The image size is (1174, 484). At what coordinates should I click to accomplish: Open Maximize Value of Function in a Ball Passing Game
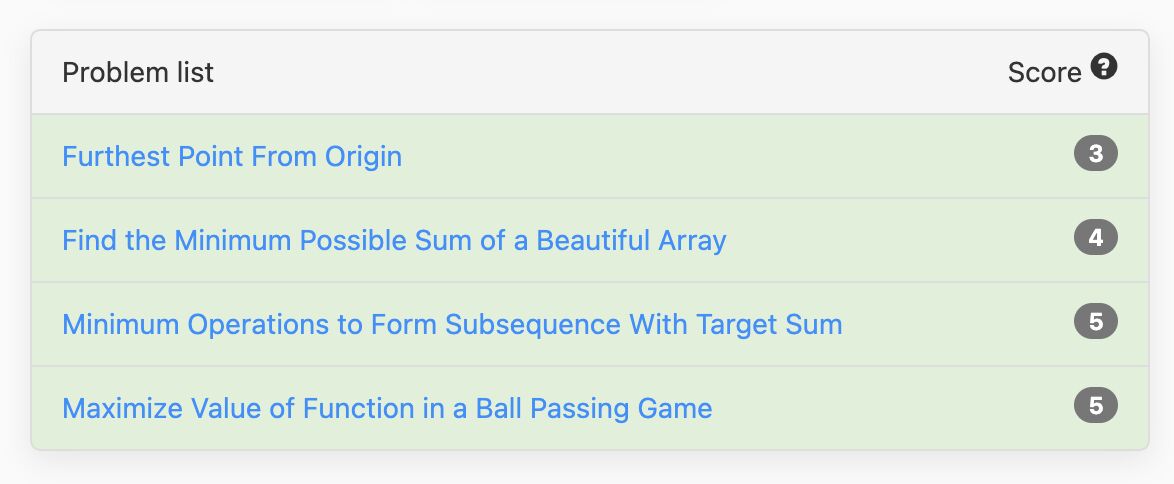click(x=387, y=408)
